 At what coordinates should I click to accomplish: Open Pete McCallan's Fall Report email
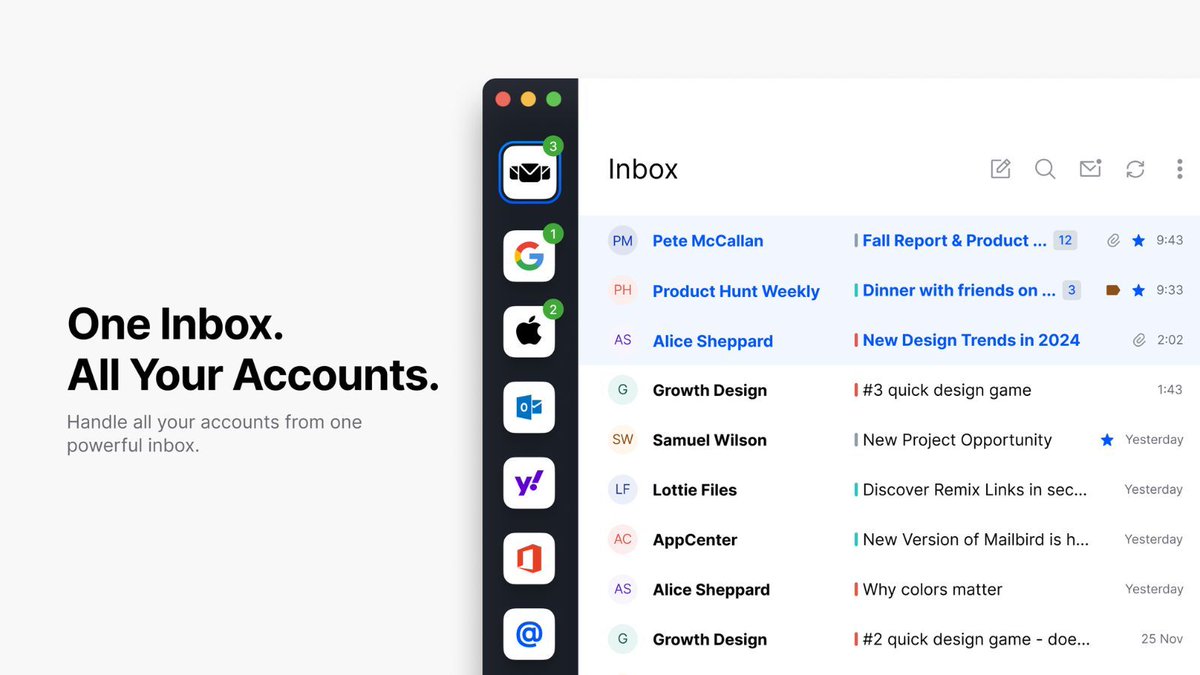coord(950,240)
